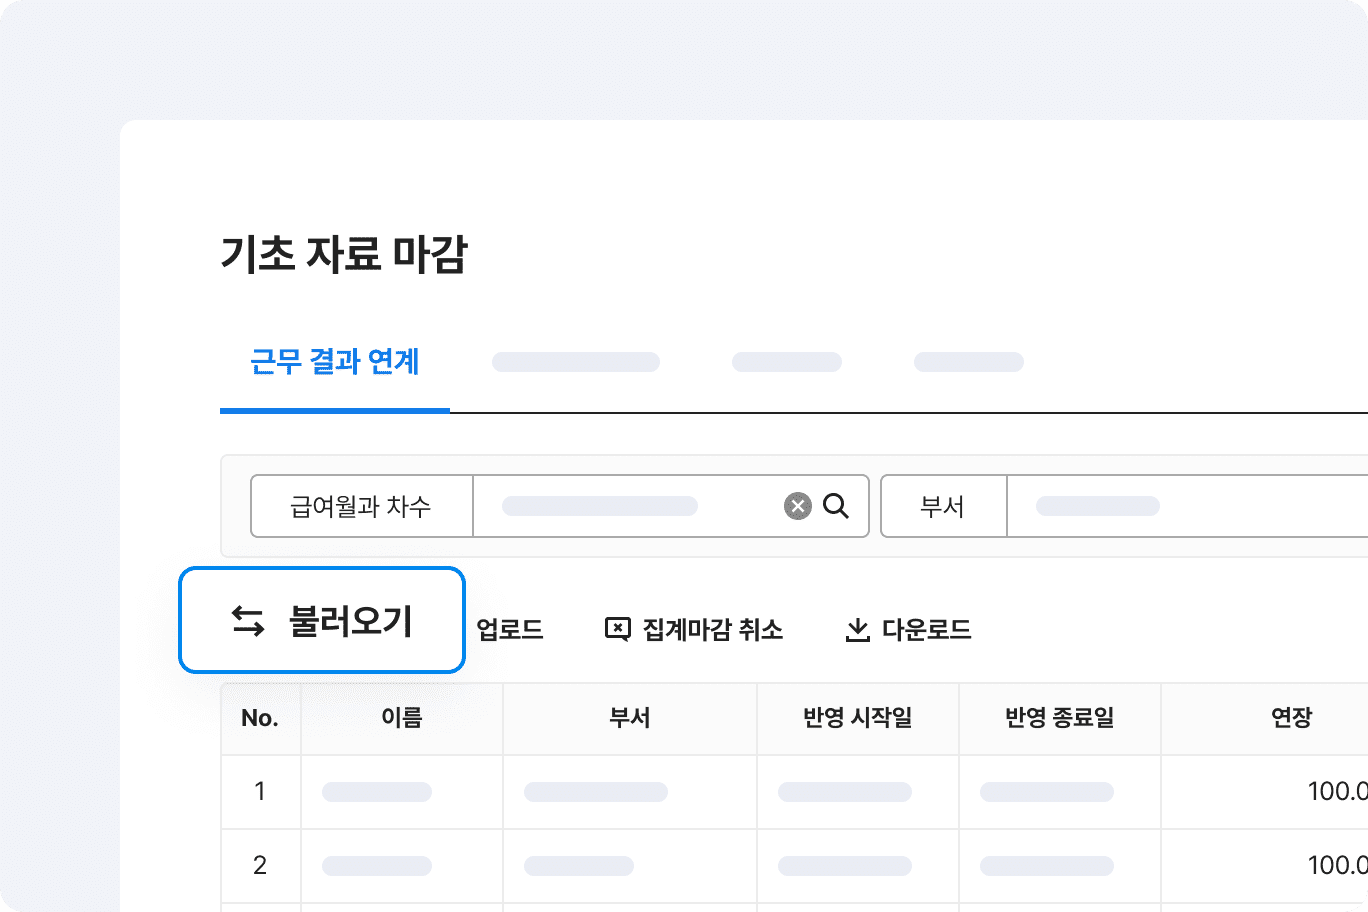The image size is (1368, 912).
Task: Click the 연장 column header
Action: [x=1290, y=718]
